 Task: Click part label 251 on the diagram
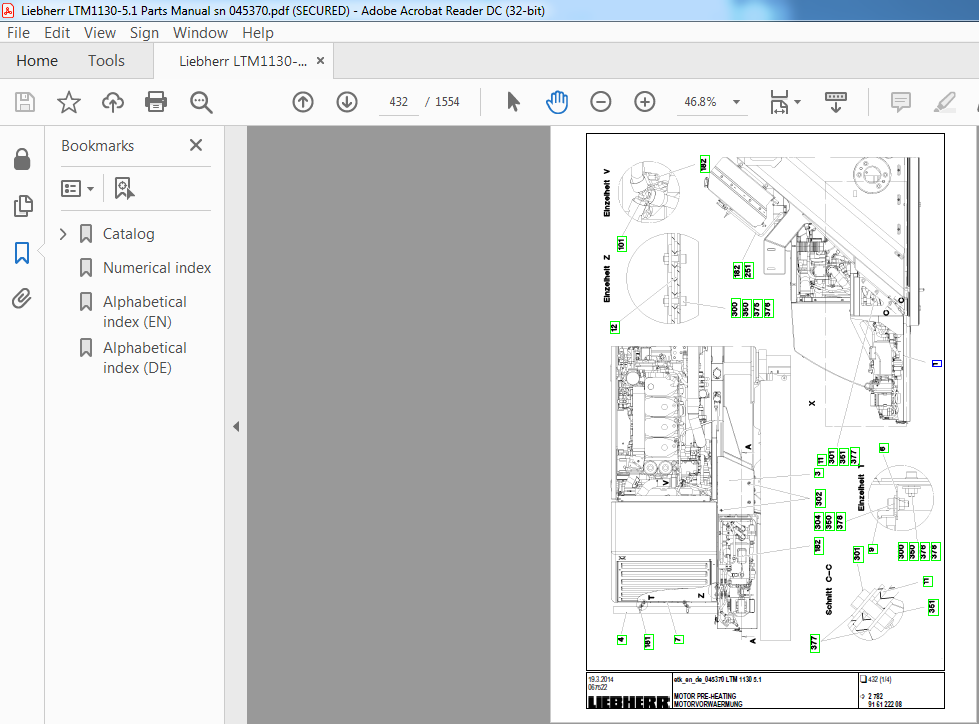click(x=748, y=271)
